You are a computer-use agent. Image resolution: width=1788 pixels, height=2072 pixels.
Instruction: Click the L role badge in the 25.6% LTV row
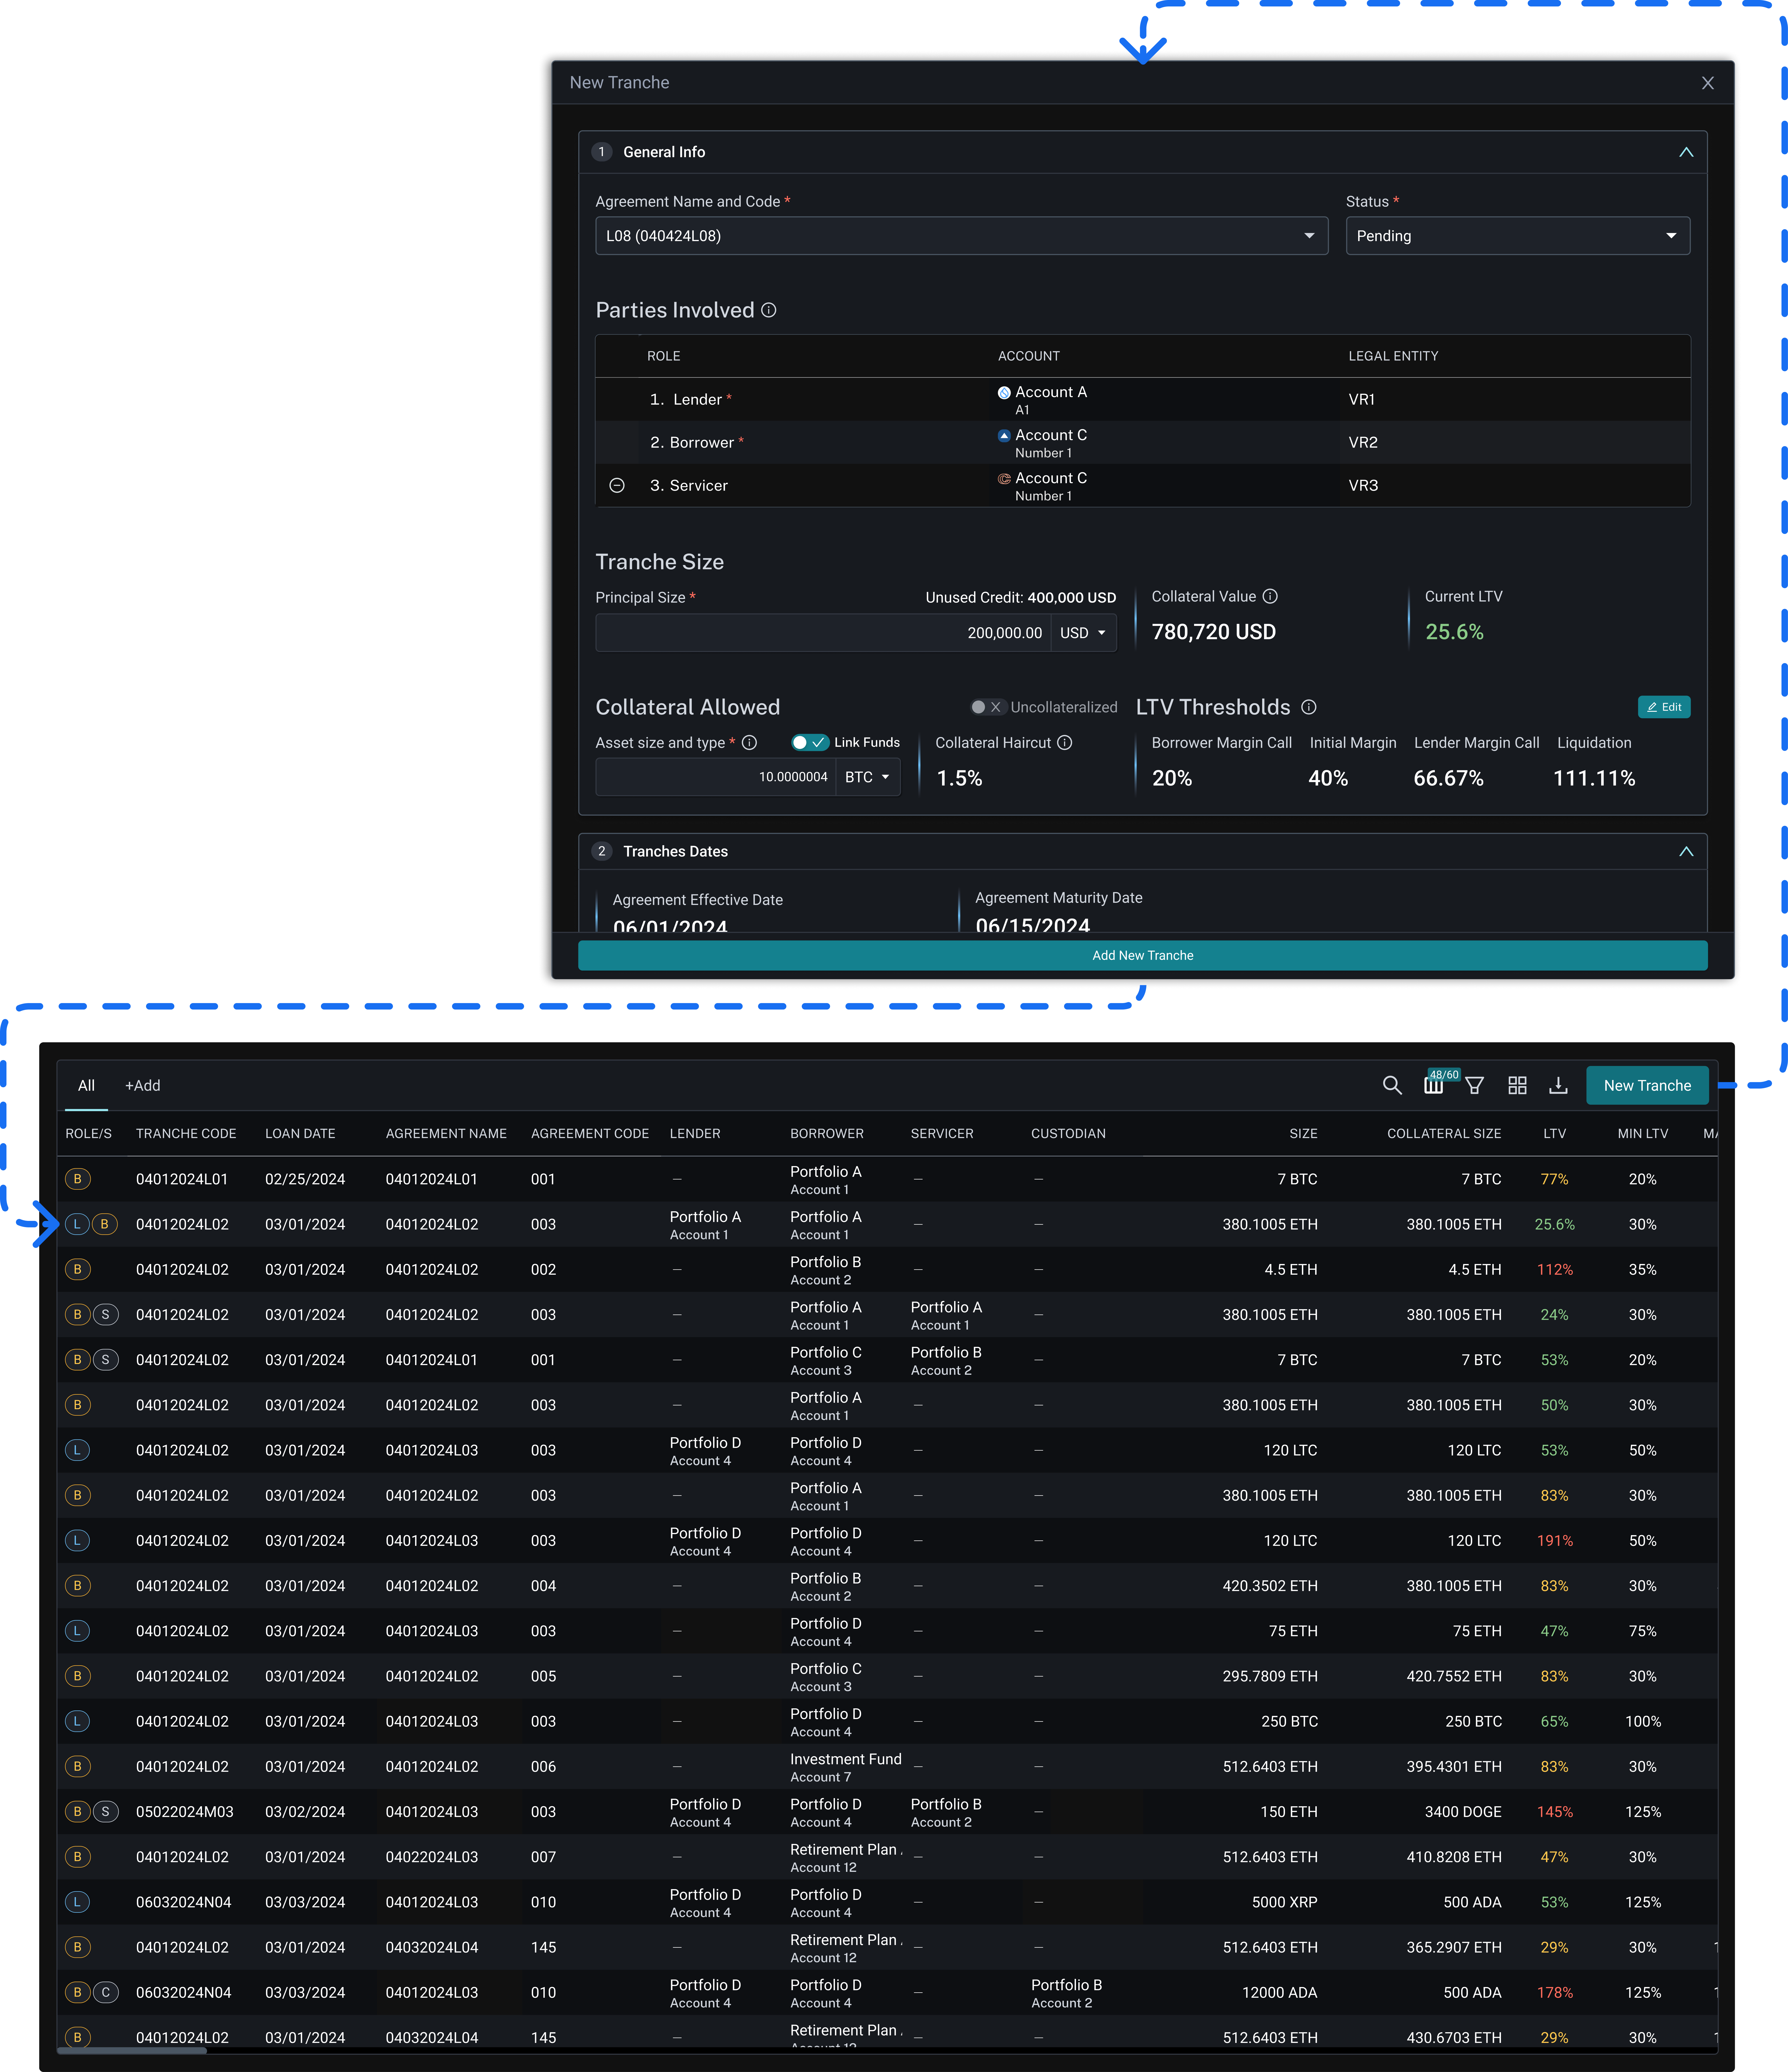(77, 1224)
